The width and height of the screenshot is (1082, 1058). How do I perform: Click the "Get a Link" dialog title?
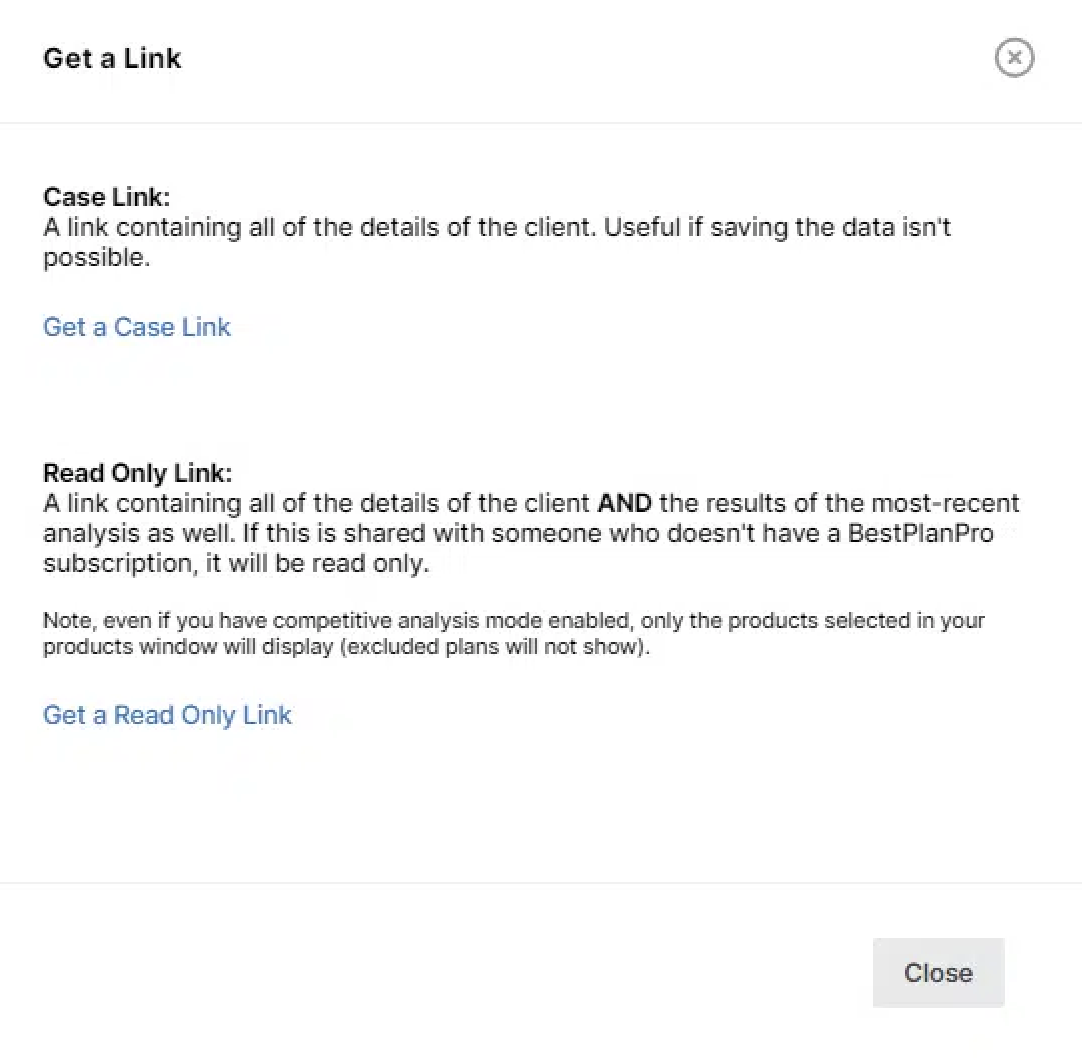(112, 58)
